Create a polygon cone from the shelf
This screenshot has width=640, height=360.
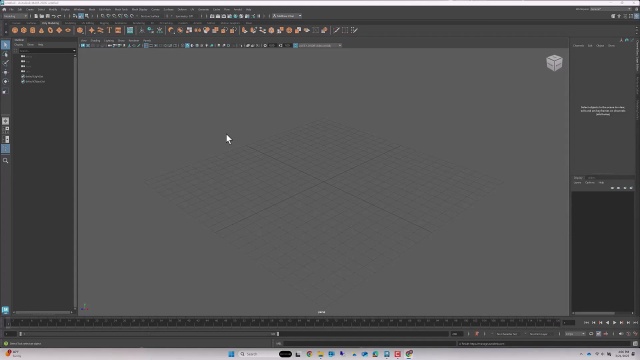[x=42, y=30]
